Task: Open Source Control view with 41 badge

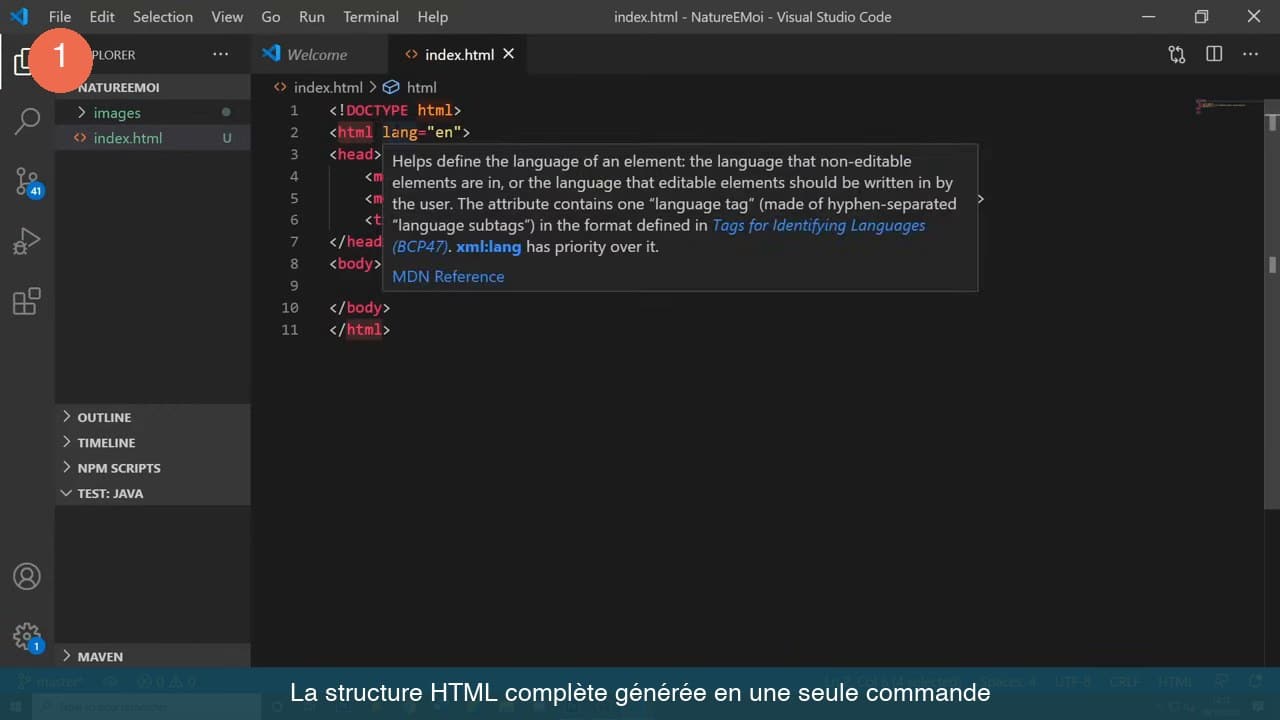Action: 27,181
